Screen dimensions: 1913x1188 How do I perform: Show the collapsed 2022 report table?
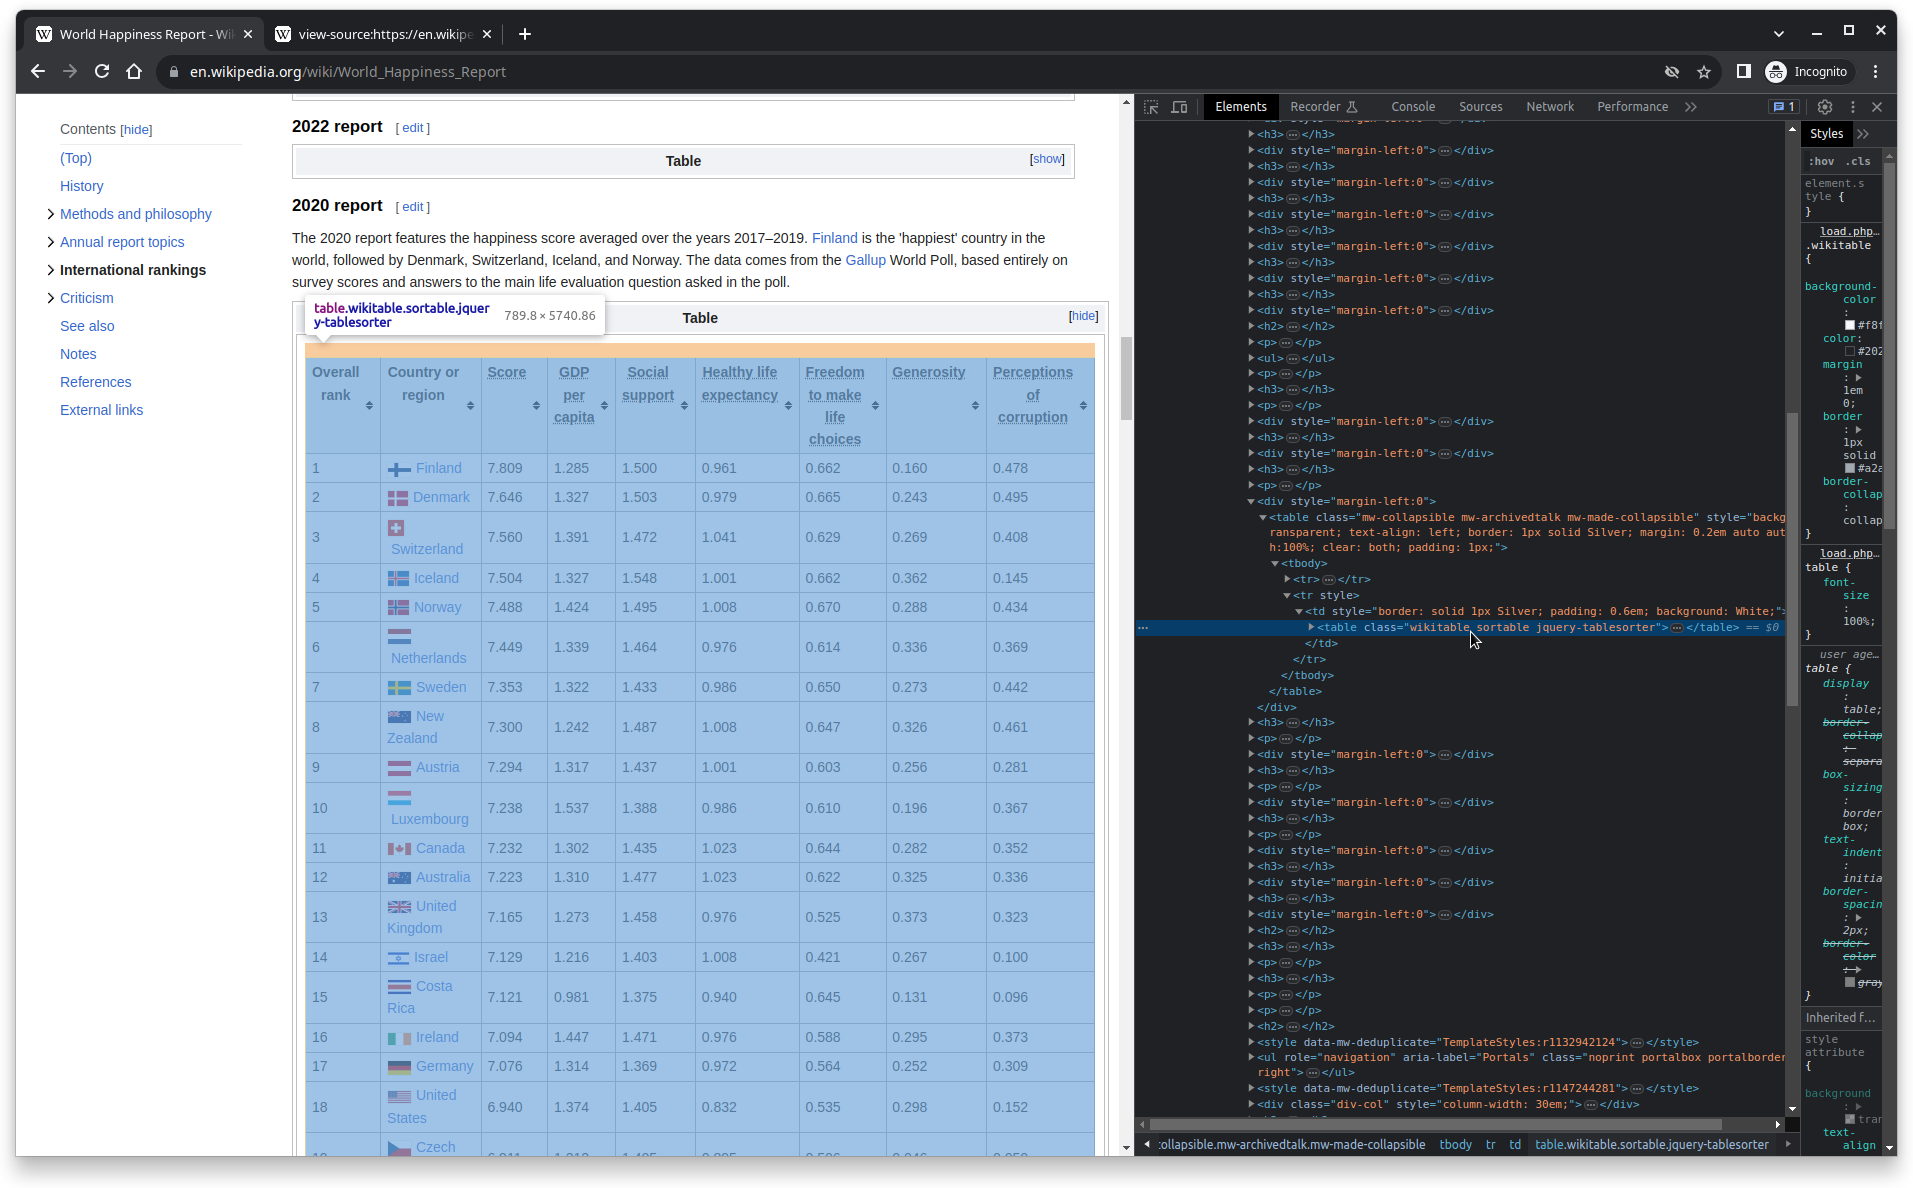(x=1047, y=159)
